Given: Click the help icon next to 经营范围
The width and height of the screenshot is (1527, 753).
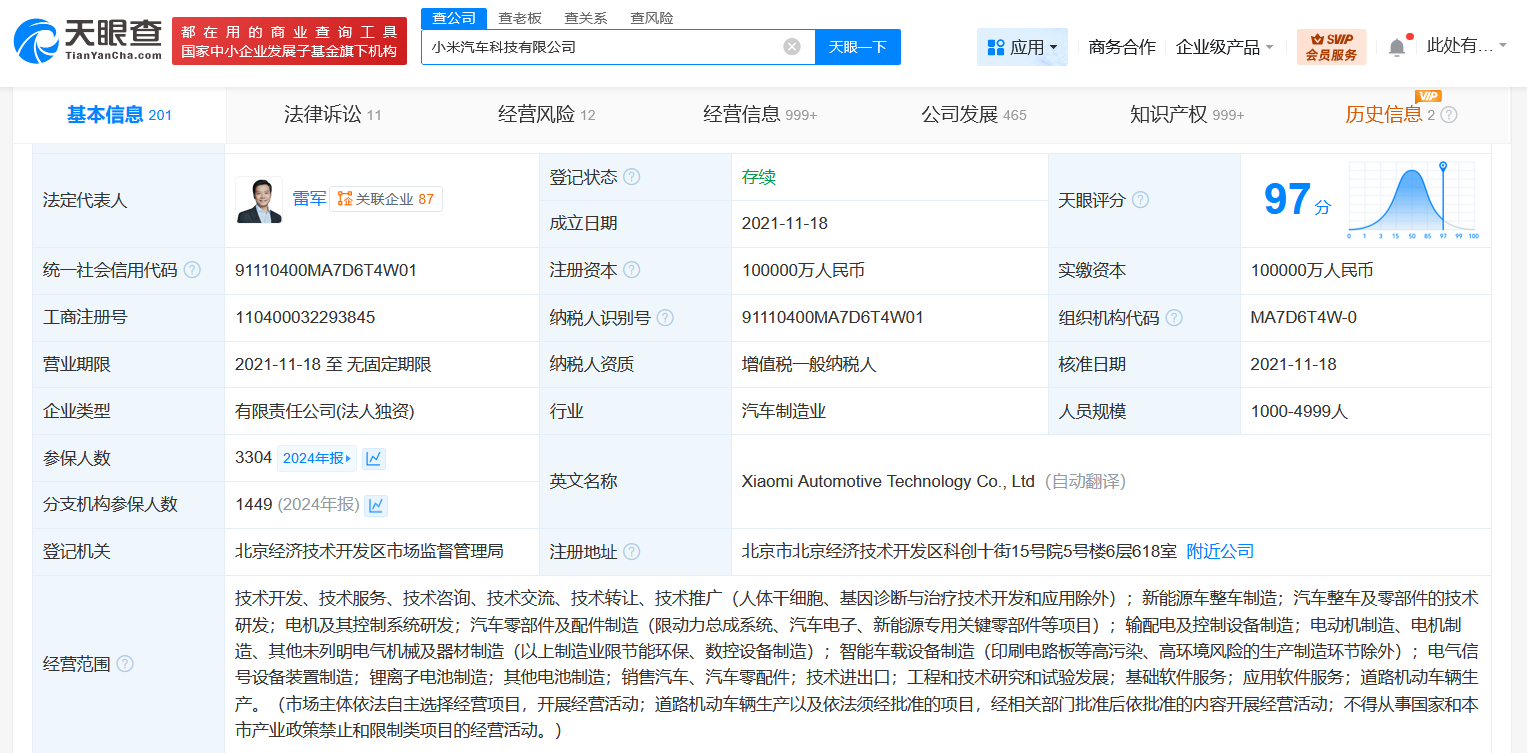Looking at the screenshot, I should [x=124, y=663].
